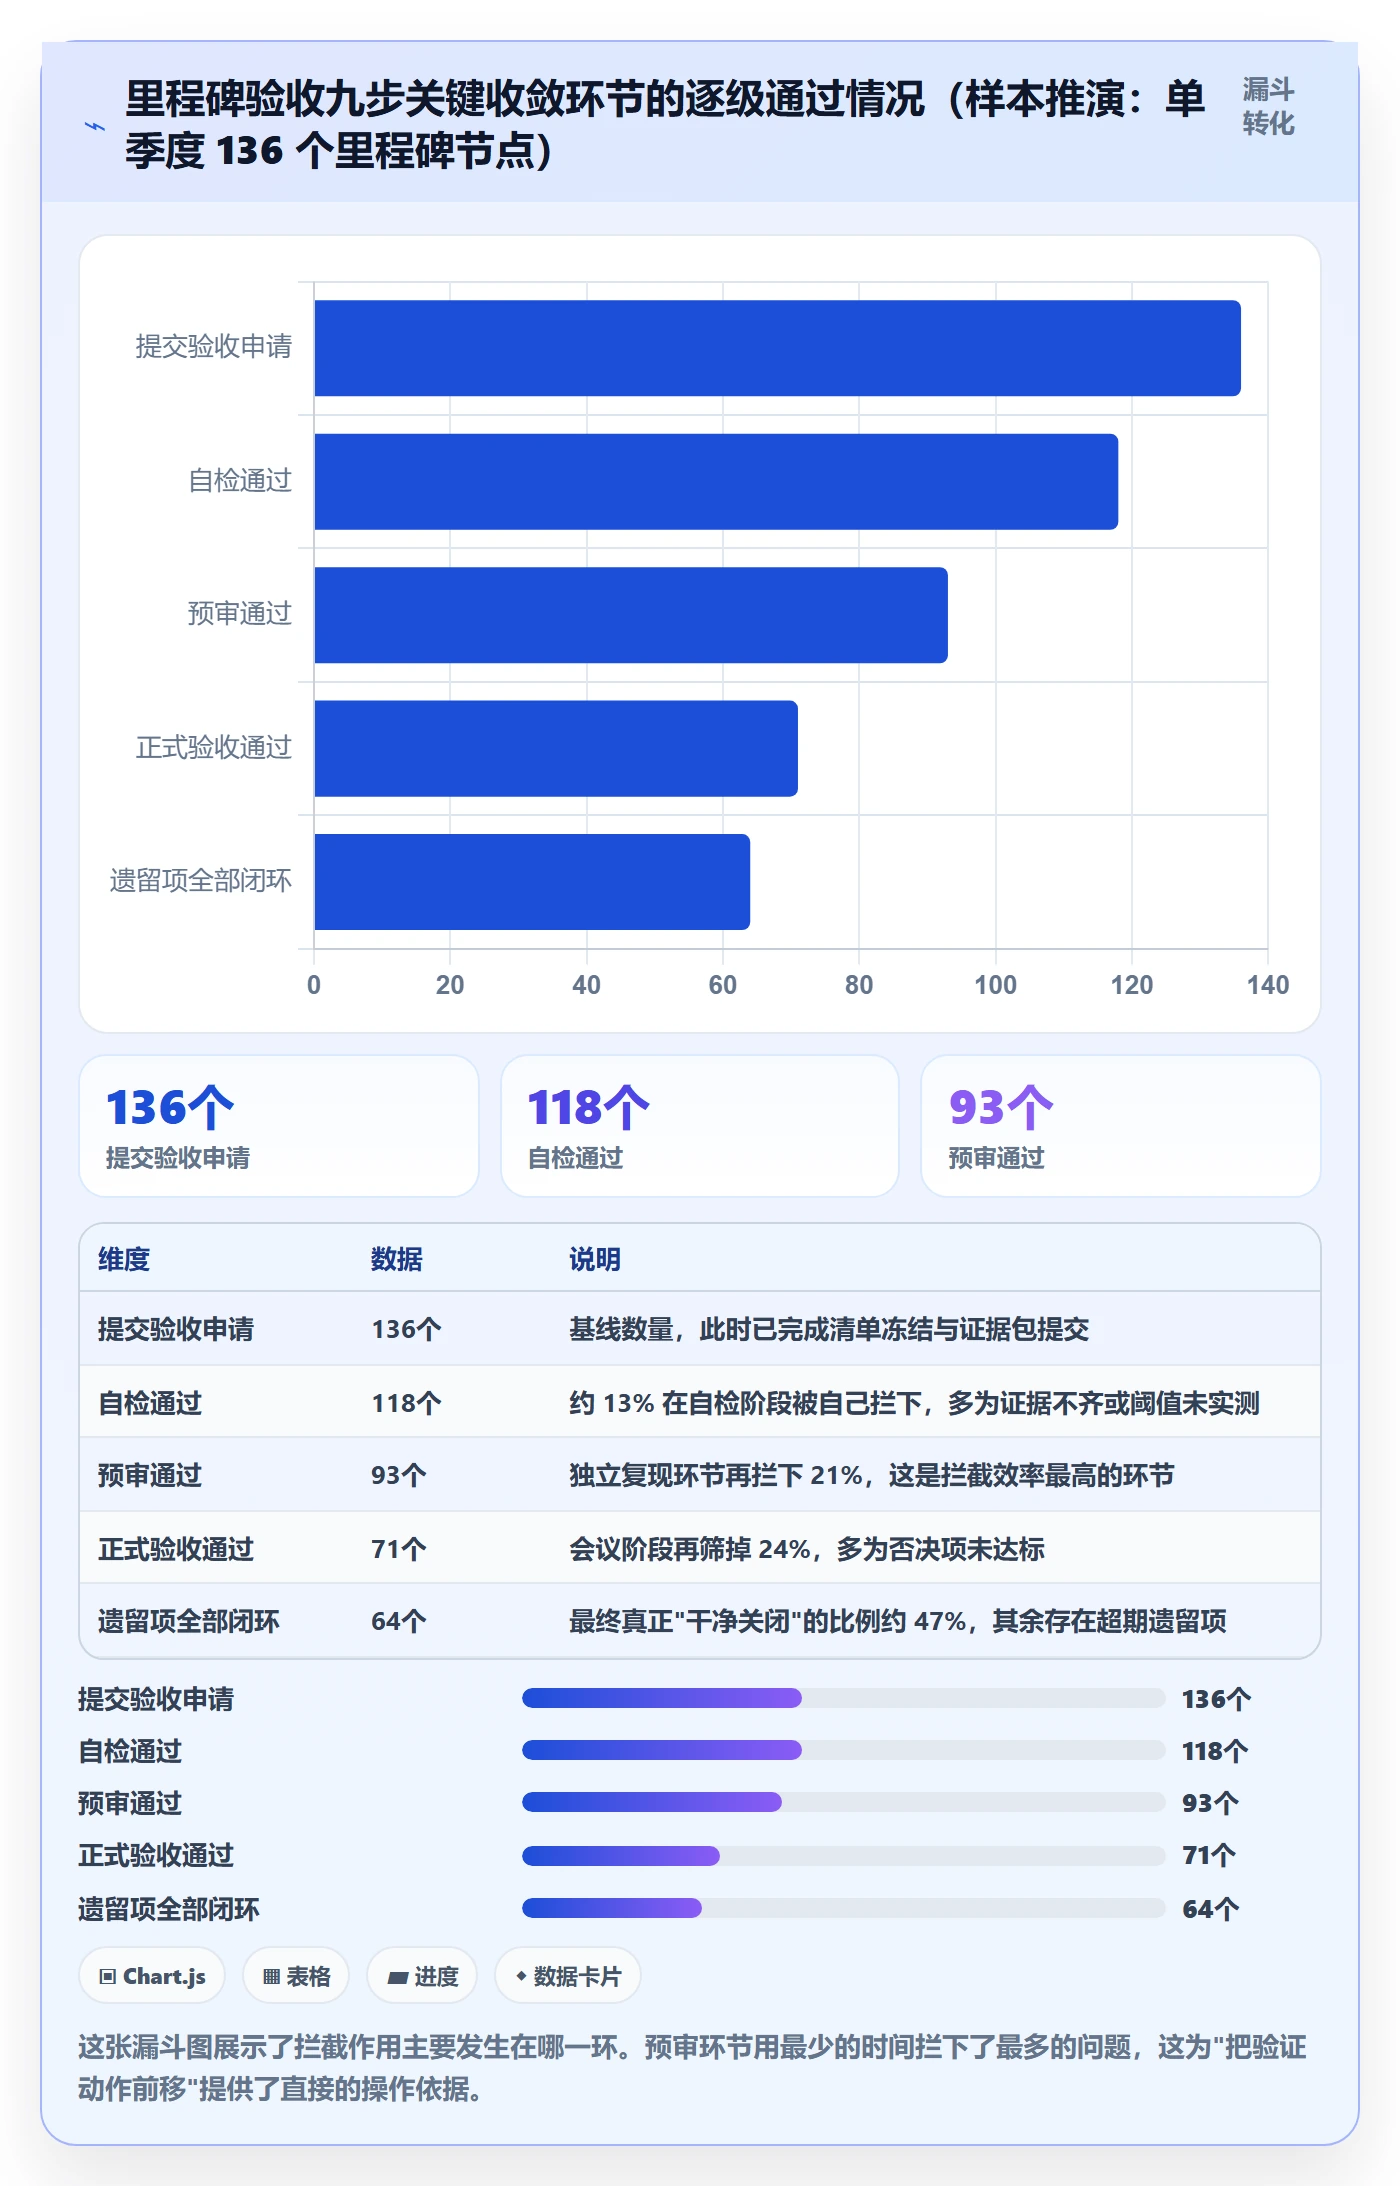Click table cell 71个
The image size is (1400, 2186).
tap(399, 1549)
